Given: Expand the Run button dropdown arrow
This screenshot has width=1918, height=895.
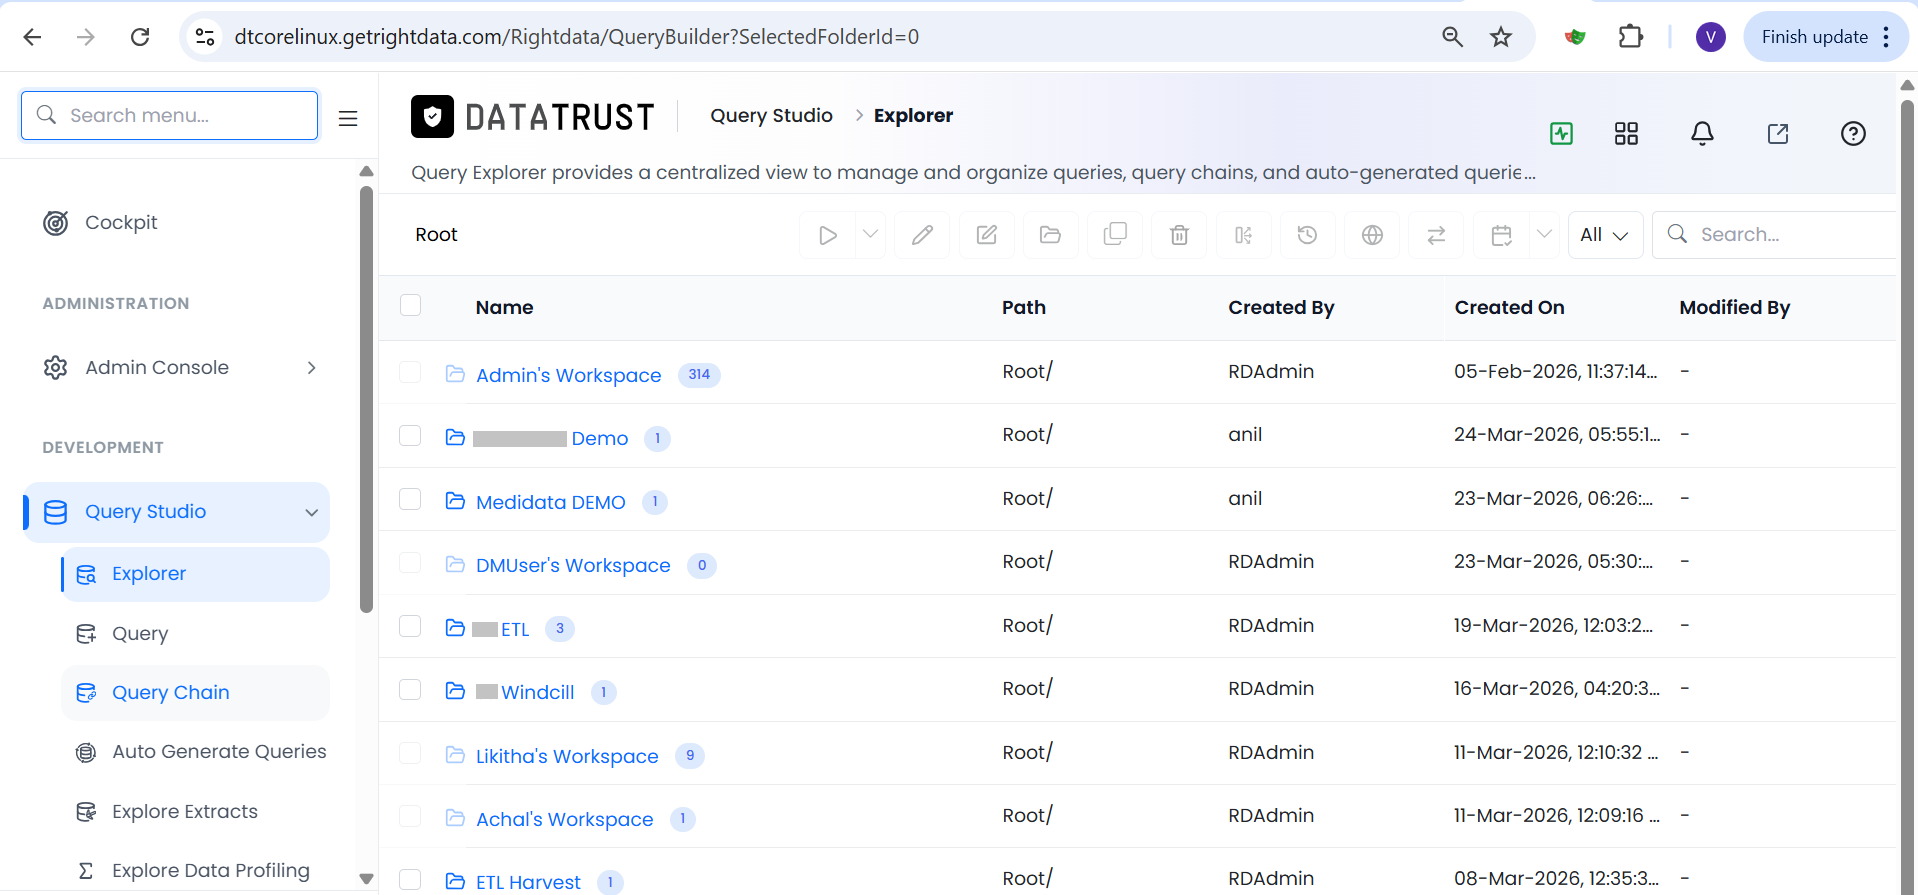Looking at the screenshot, I should click(870, 235).
